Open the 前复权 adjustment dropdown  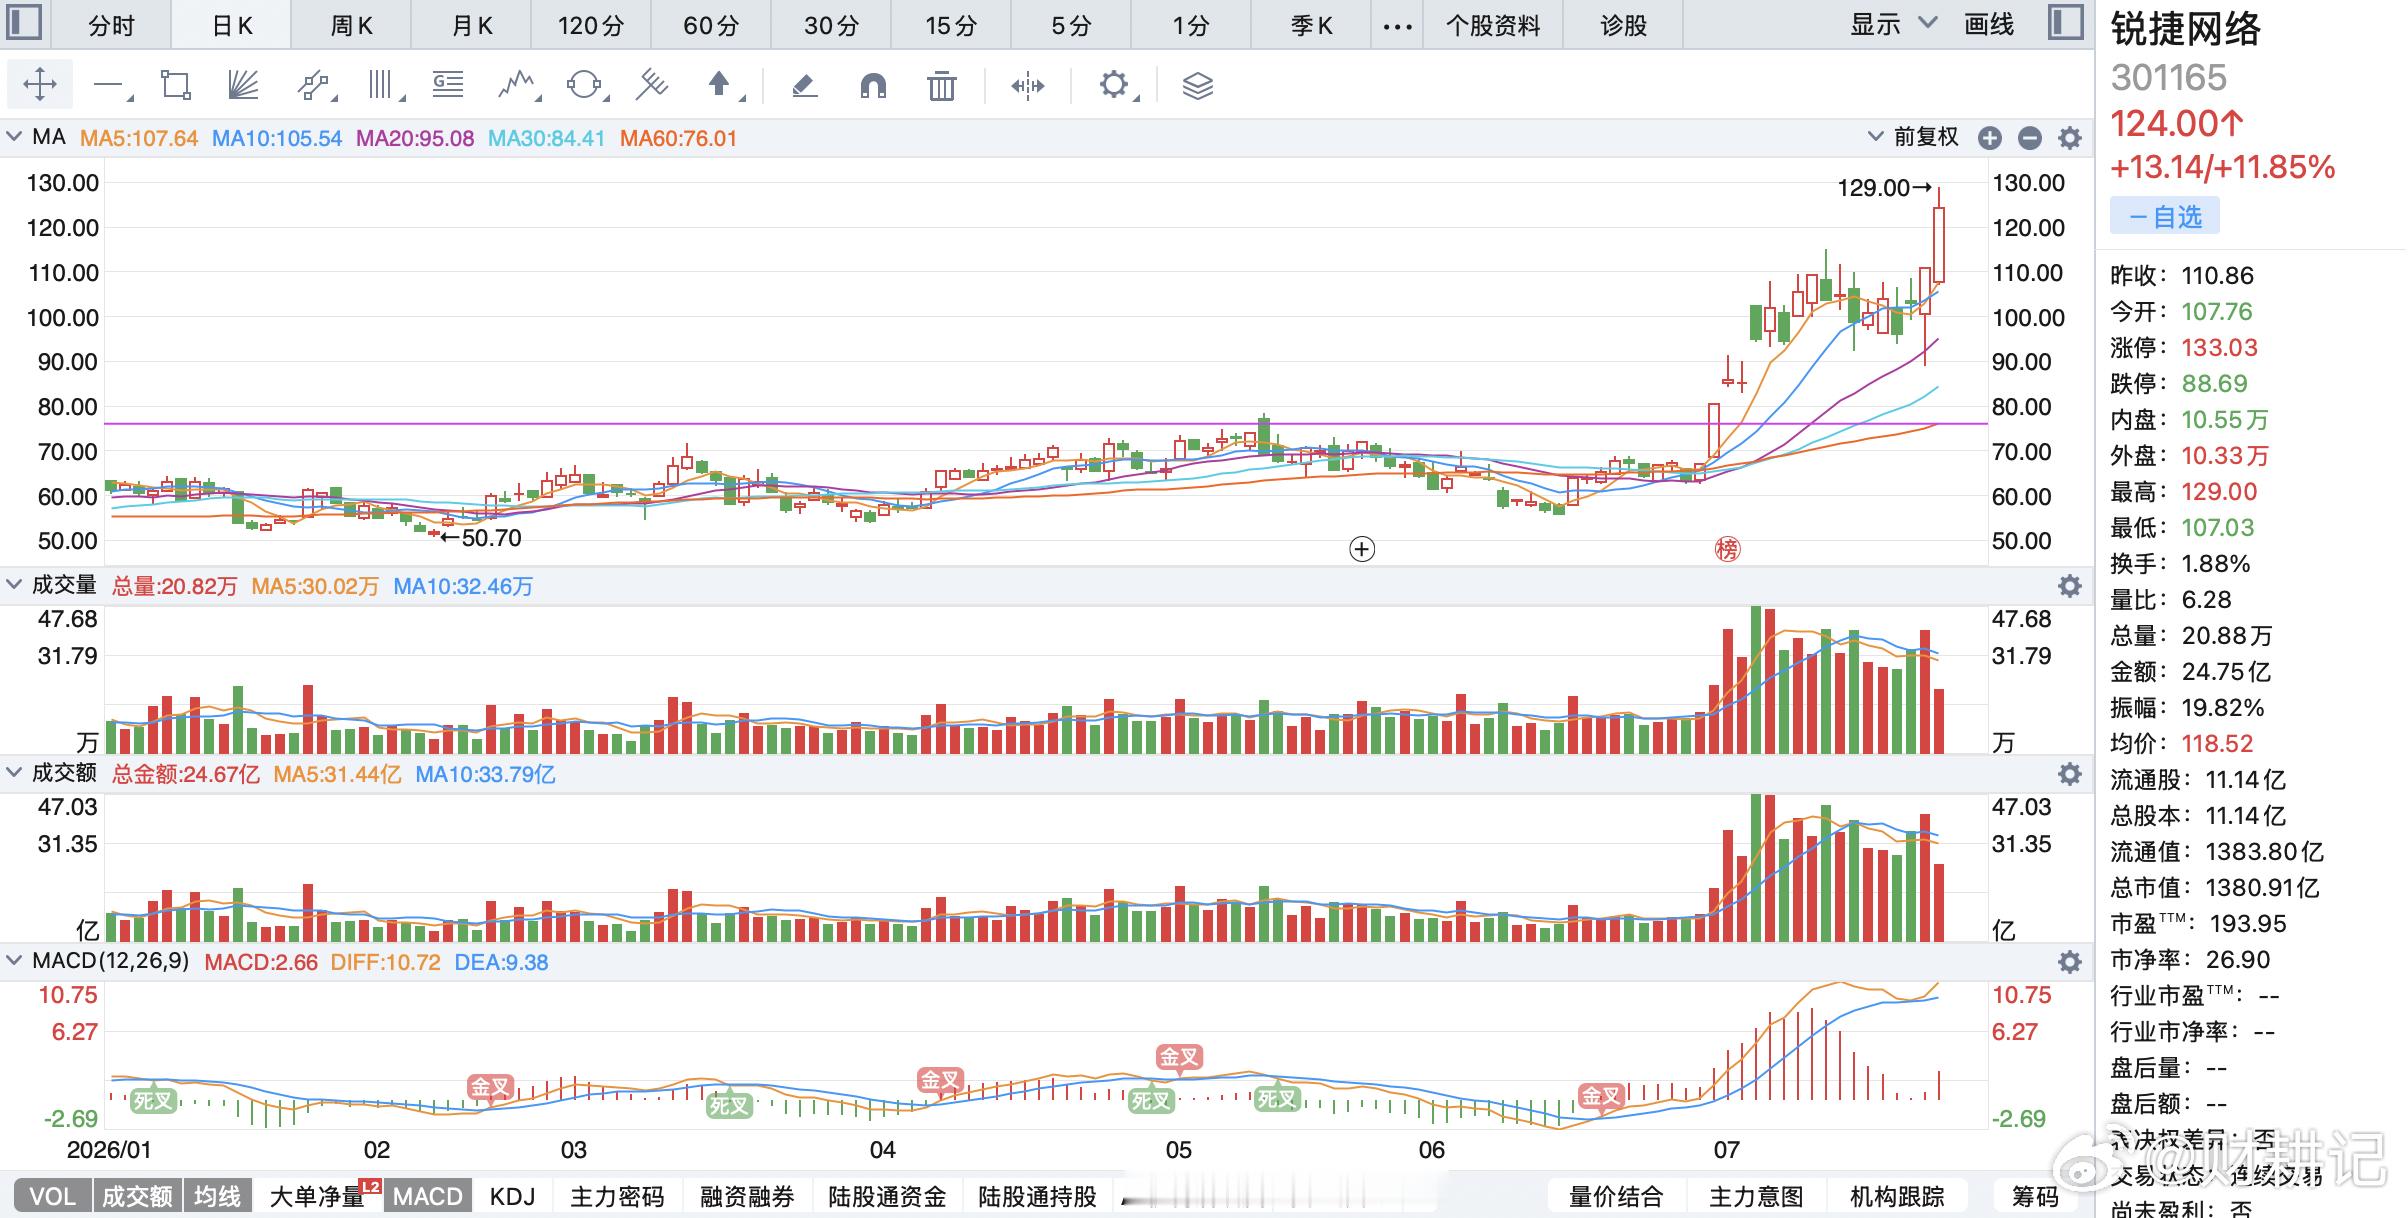[x=1913, y=137]
